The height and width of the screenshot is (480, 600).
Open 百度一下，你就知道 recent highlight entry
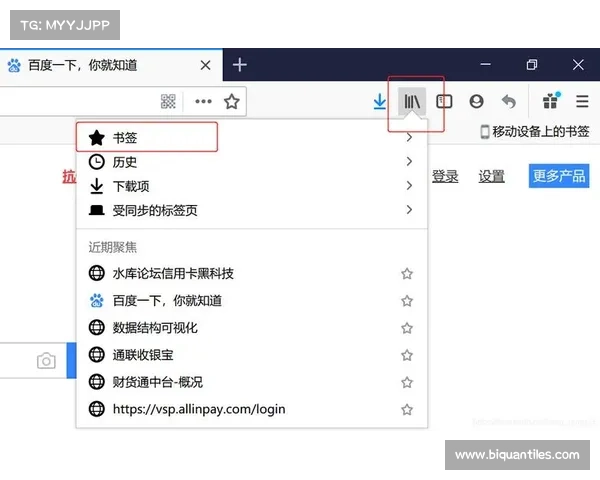(252, 300)
